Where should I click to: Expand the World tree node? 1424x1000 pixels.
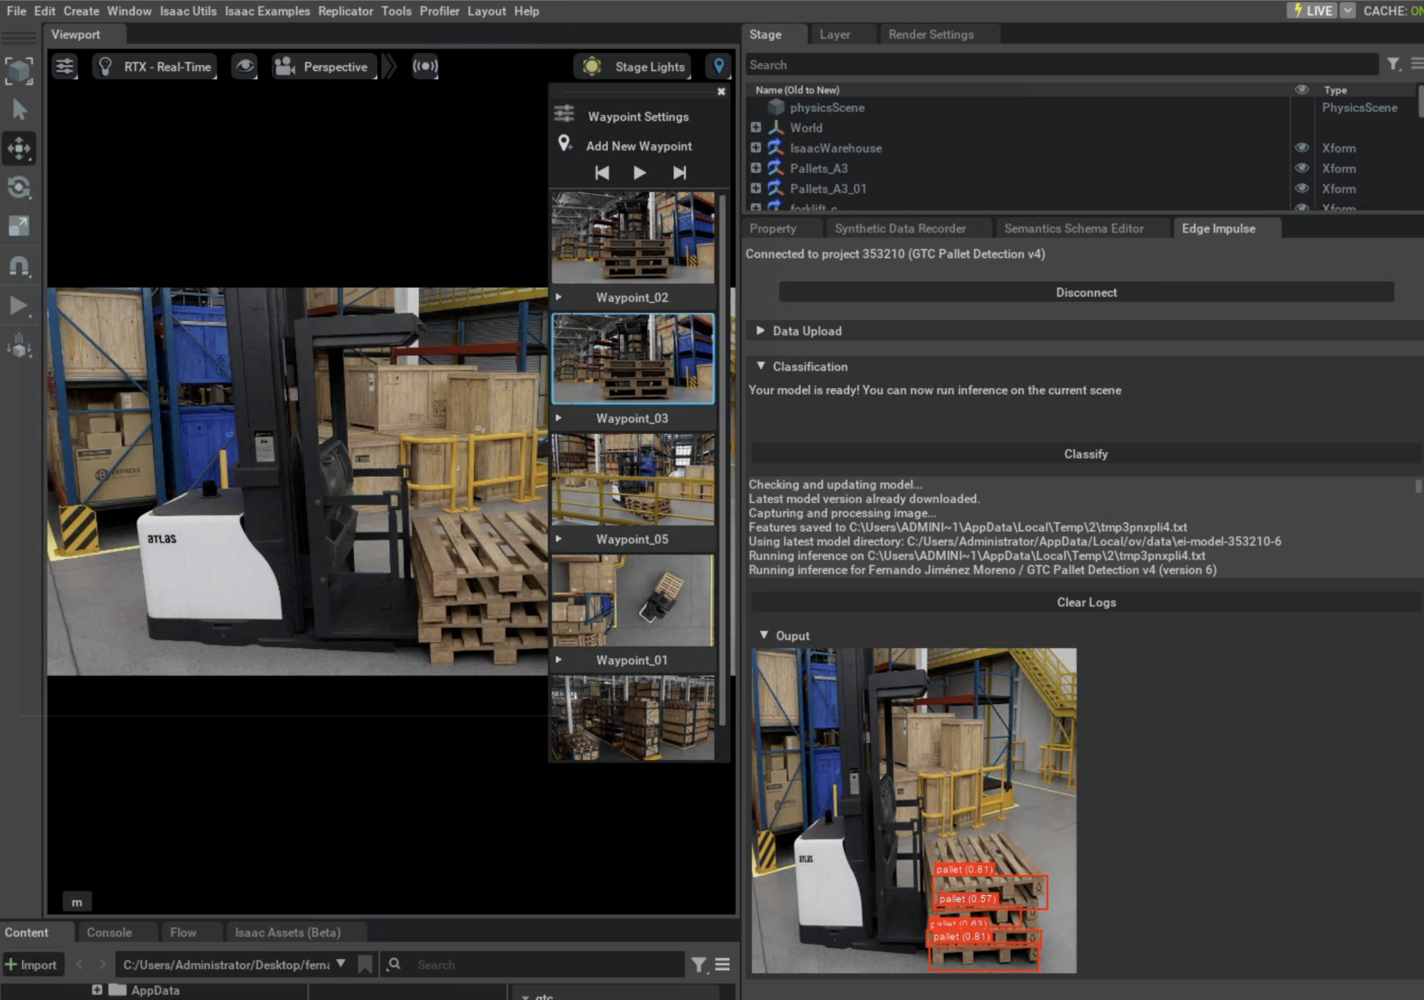(756, 128)
